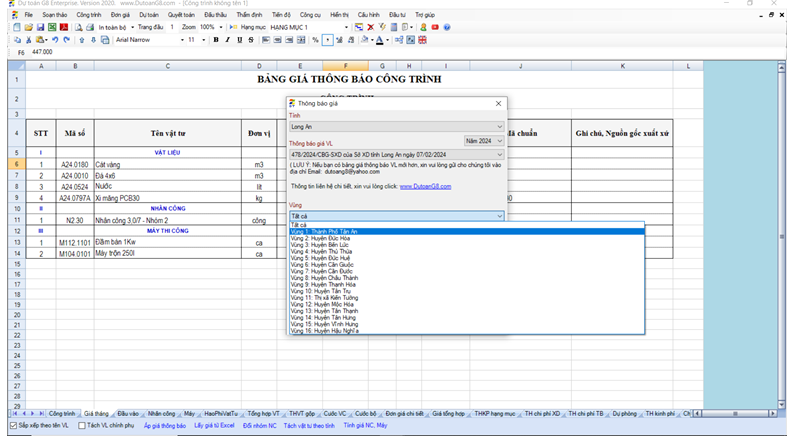Click the red X delete icon
797x439 pixels.
click(371, 27)
